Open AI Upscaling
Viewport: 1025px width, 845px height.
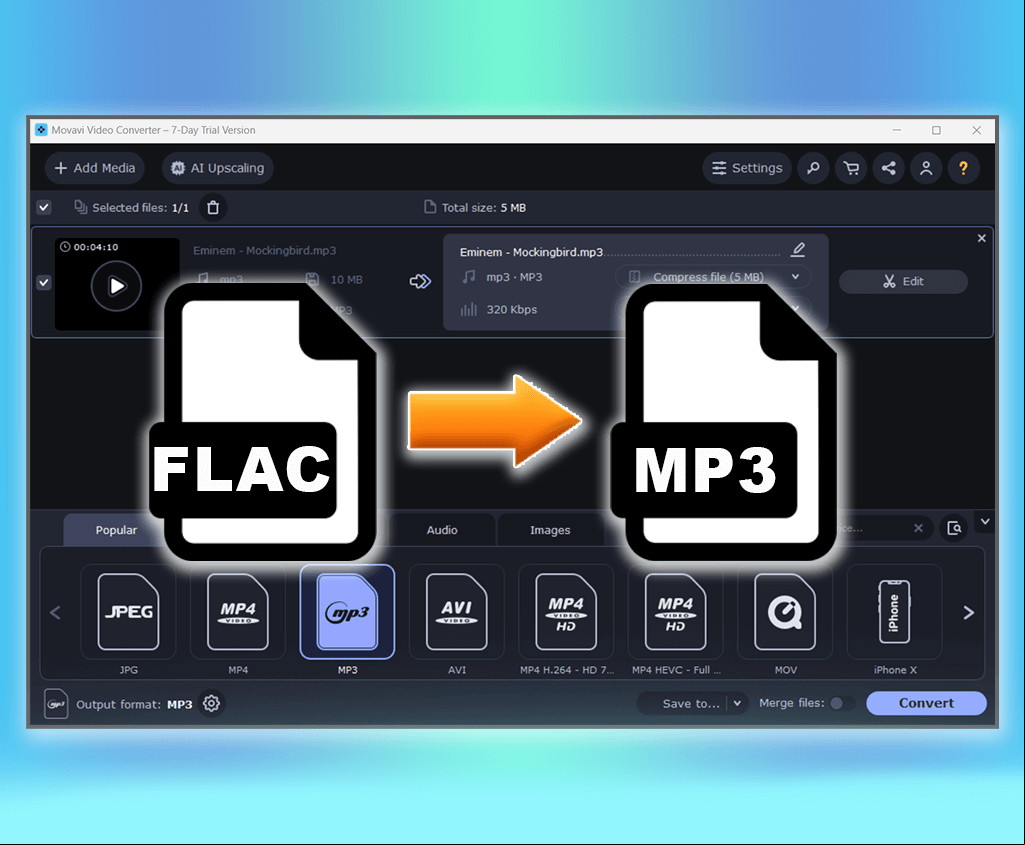click(218, 168)
